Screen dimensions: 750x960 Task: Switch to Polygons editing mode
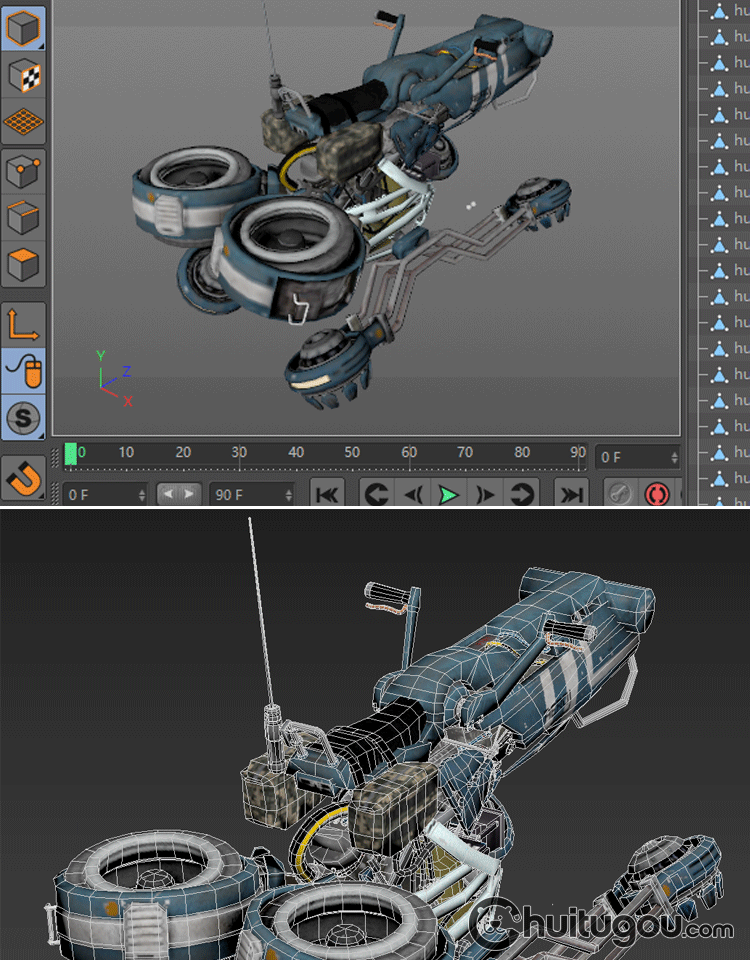point(24,265)
